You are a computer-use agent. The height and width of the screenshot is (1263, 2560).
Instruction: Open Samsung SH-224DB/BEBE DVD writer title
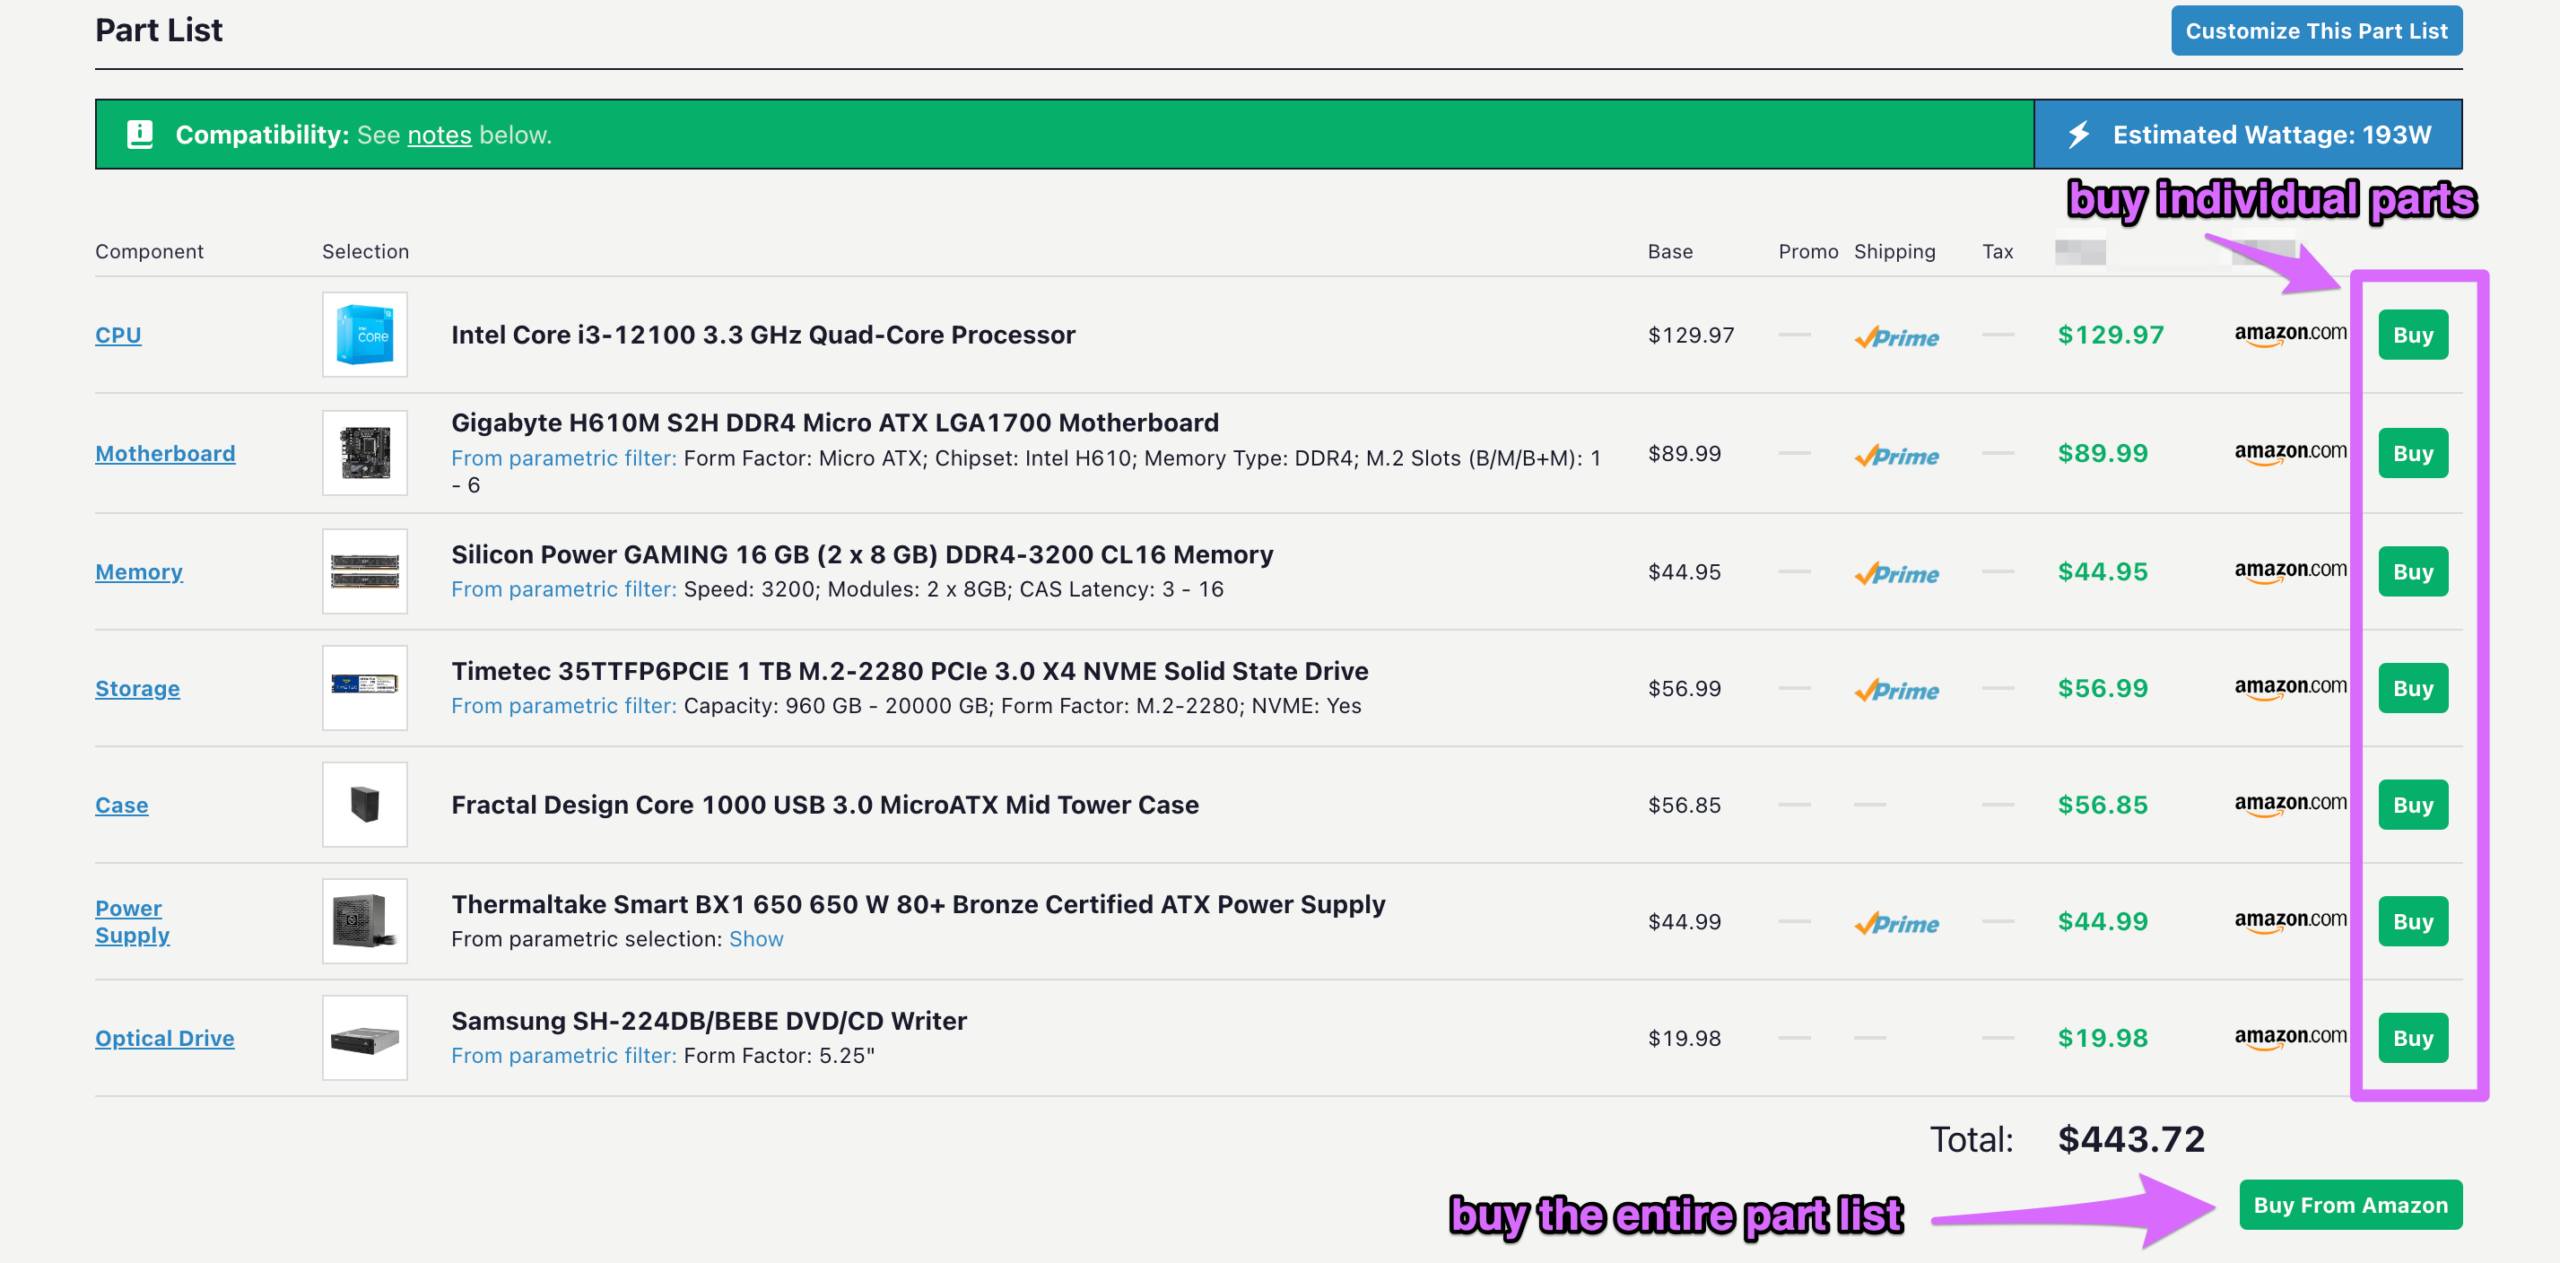pyautogui.click(x=709, y=1021)
